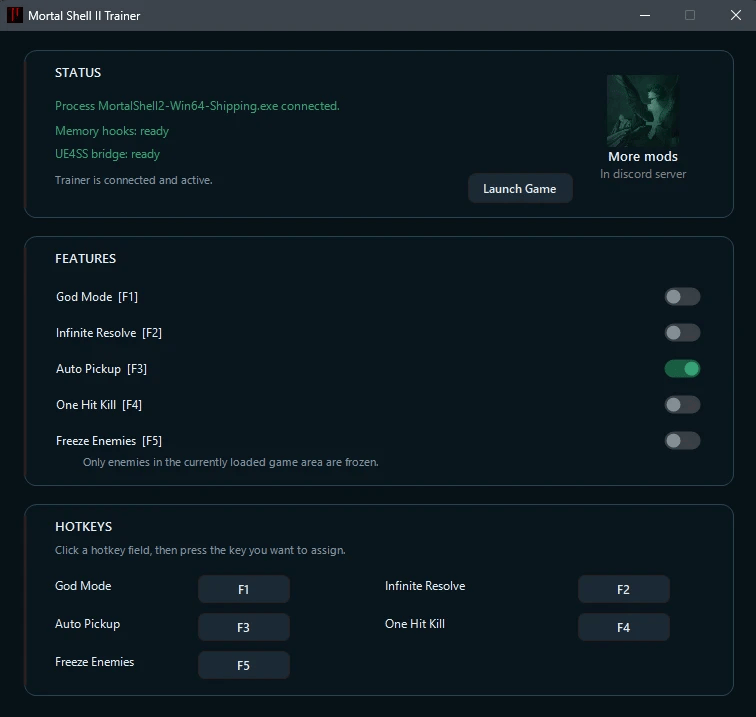
Task: Open the More mods discord thumbnail
Action: pyautogui.click(x=643, y=111)
